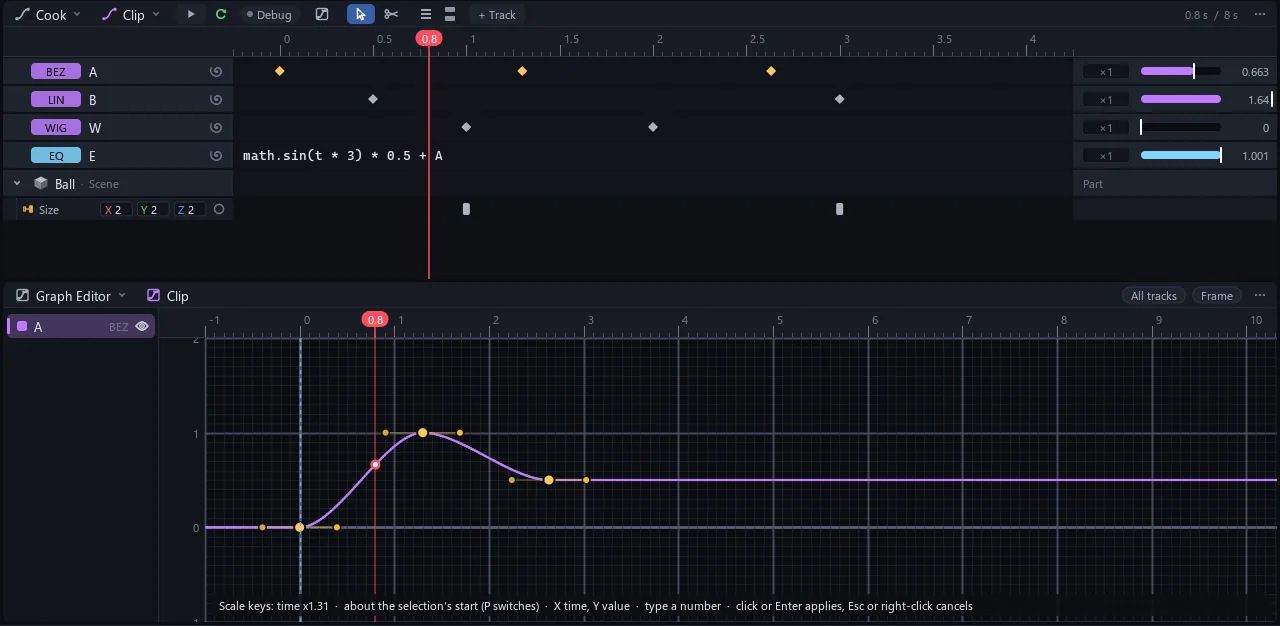Click the All tracks button
The width and height of the screenshot is (1280, 626).
tap(1153, 296)
